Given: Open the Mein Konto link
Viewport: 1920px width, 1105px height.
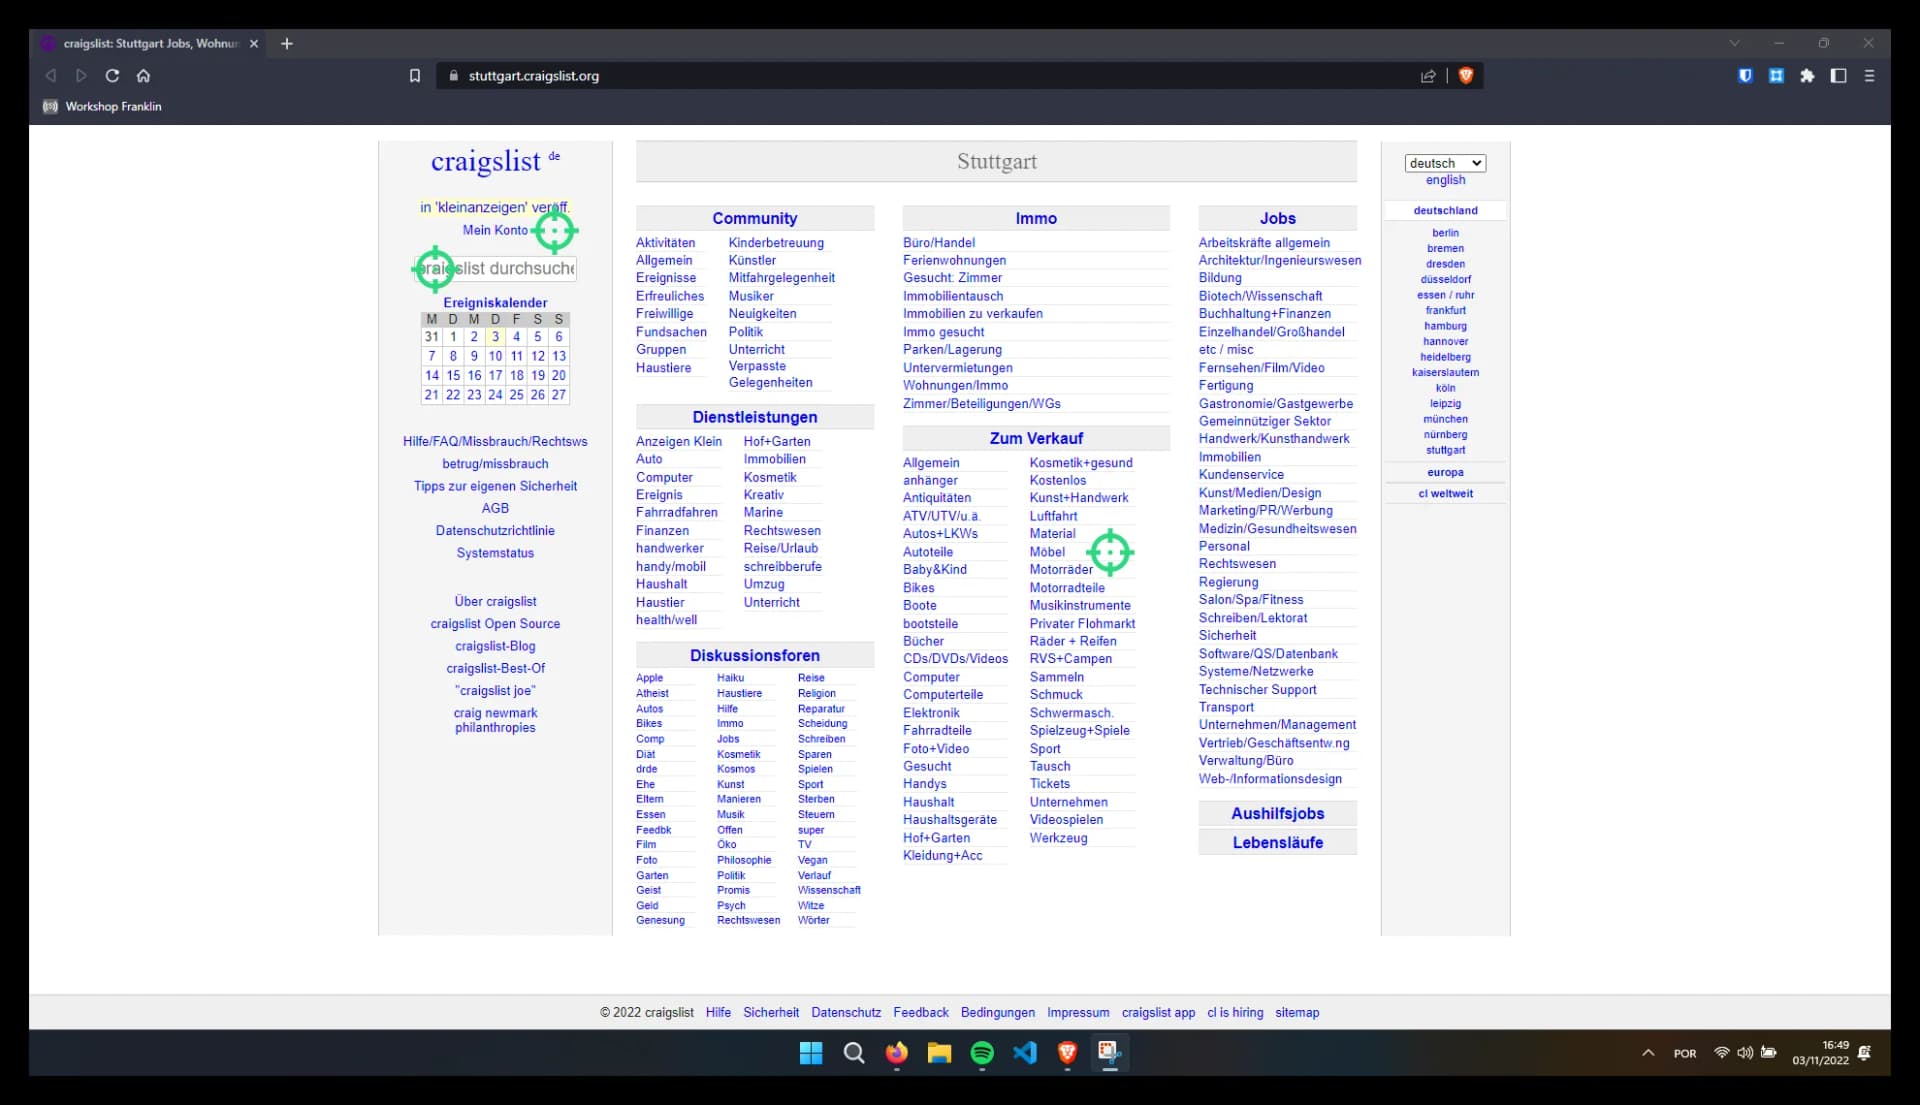Looking at the screenshot, I should point(494,230).
